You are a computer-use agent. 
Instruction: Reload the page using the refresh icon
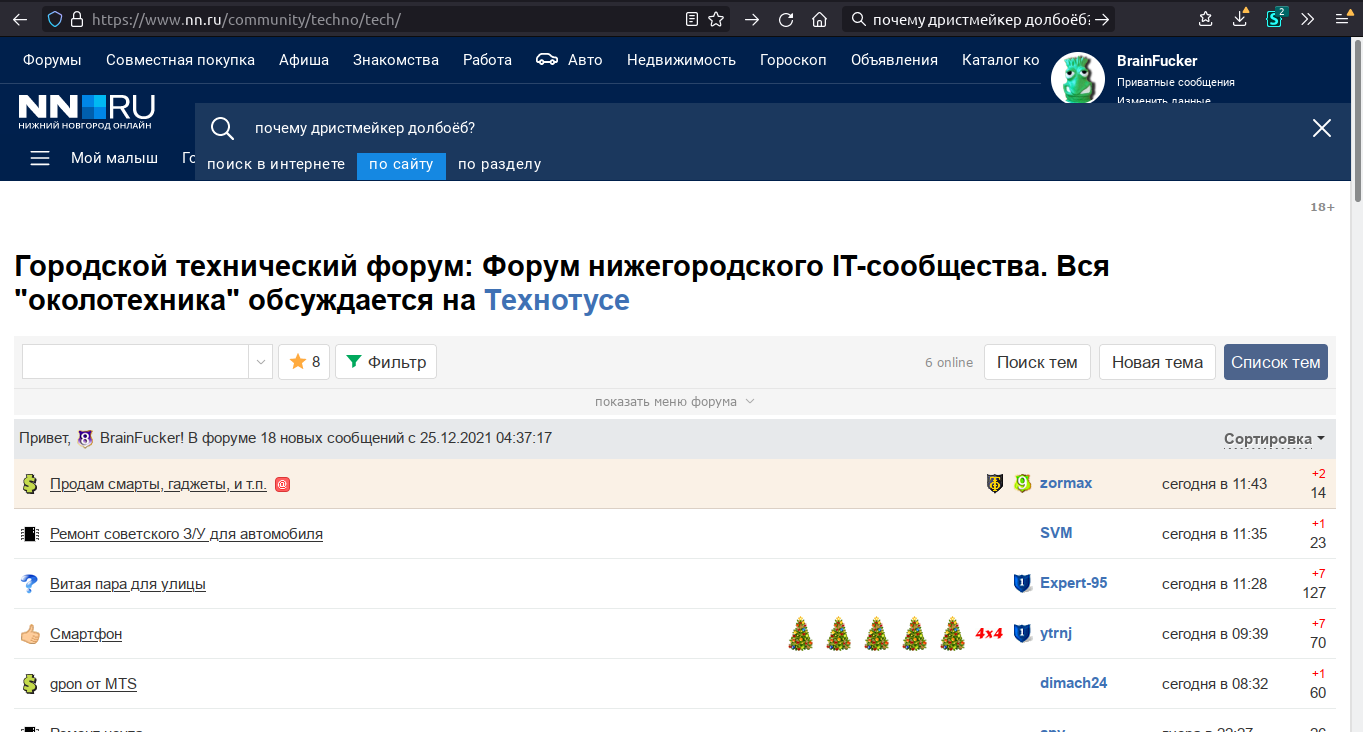(786, 19)
